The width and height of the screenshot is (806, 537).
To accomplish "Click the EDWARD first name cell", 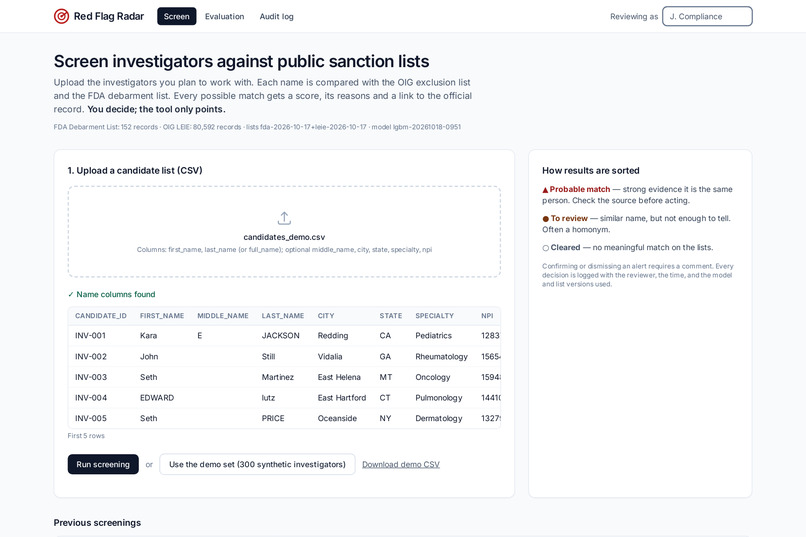I will (x=157, y=398).
